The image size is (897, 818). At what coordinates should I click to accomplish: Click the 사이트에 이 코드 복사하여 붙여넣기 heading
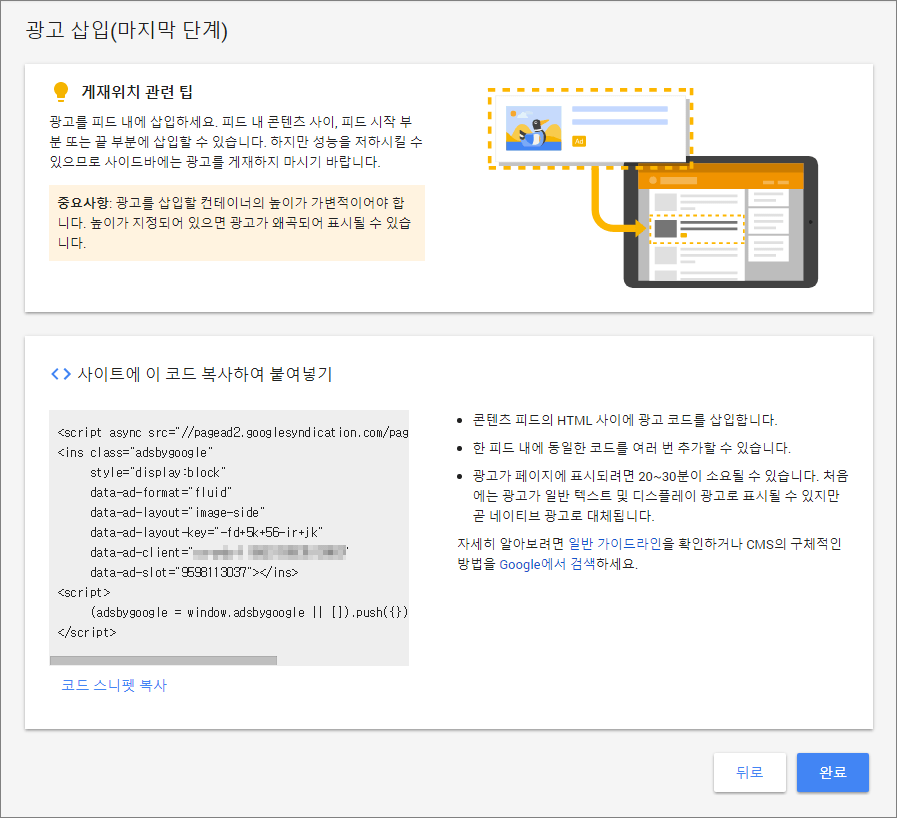205,374
